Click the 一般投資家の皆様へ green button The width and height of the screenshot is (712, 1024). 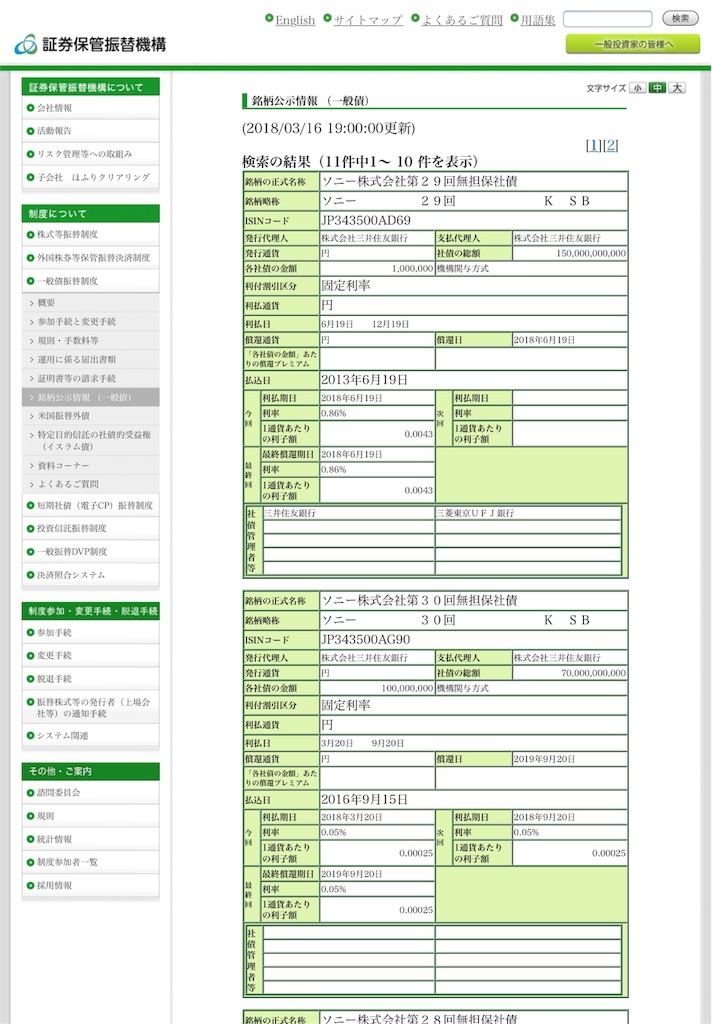pyautogui.click(x=632, y=44)
